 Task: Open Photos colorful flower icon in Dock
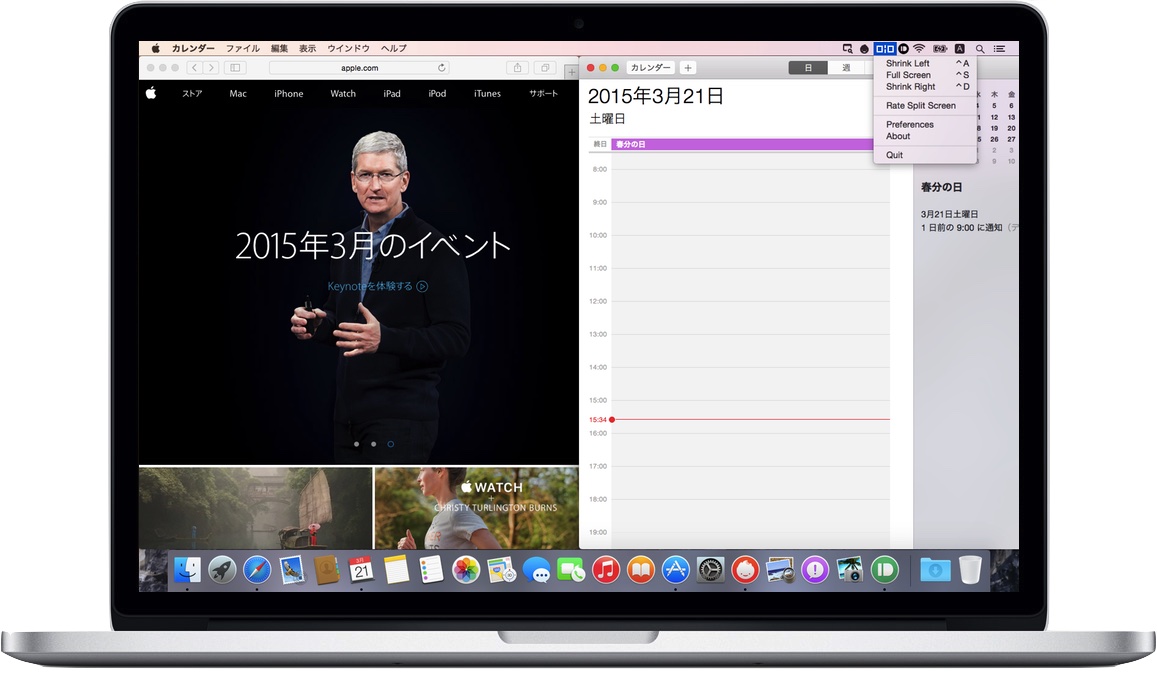466,570
